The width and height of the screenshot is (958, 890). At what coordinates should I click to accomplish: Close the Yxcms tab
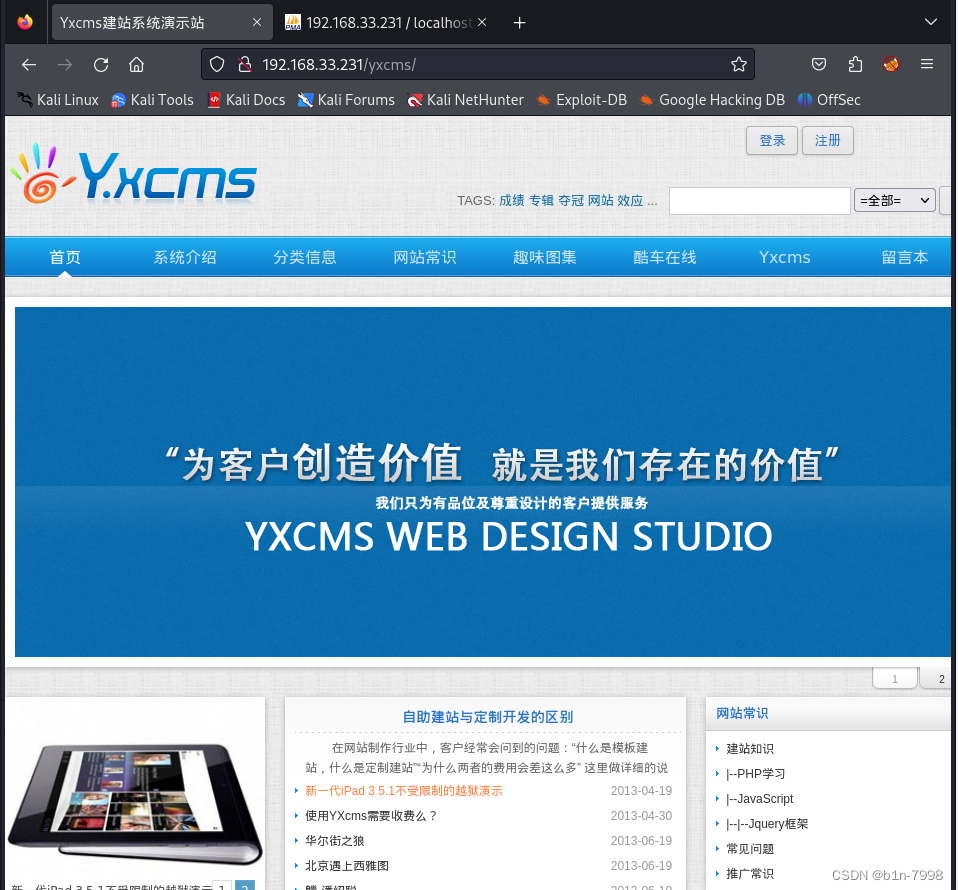click(x=257, y=23)
